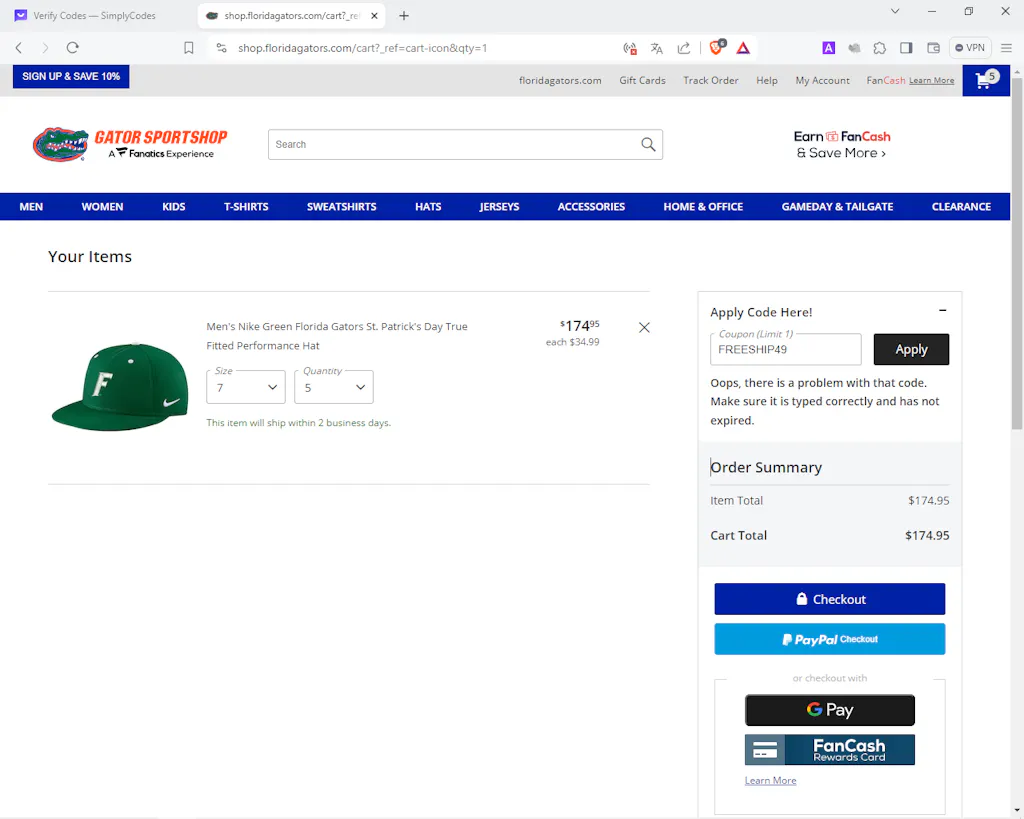Click the Apply coupon button

[x=911, y=349]
